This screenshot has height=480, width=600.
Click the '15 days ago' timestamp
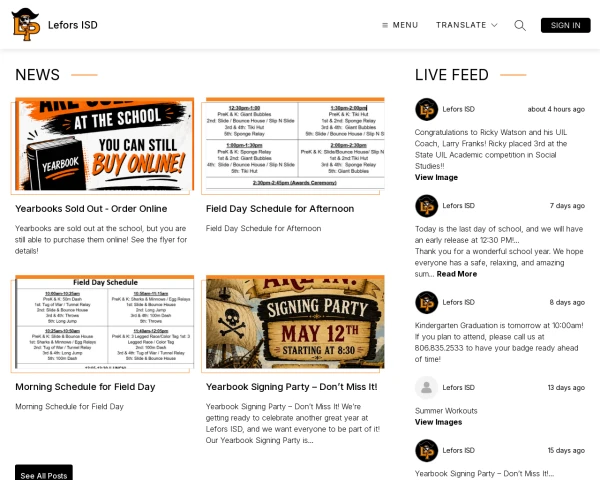[566, 450]
